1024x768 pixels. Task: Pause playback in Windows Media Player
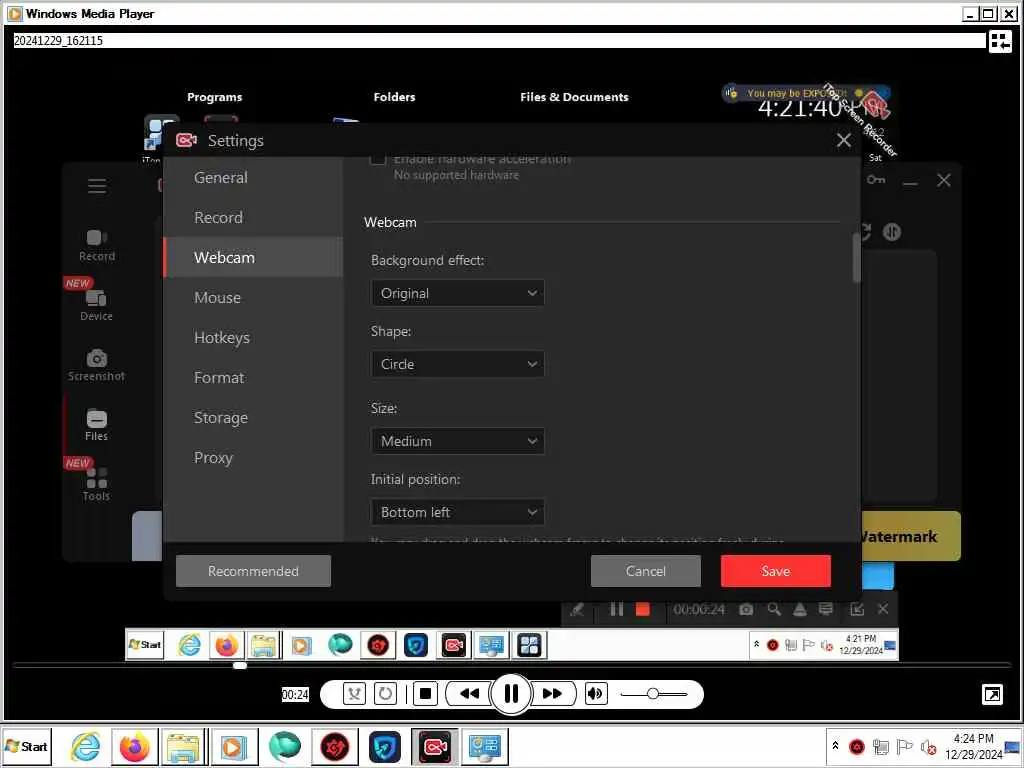pos(511,694)
